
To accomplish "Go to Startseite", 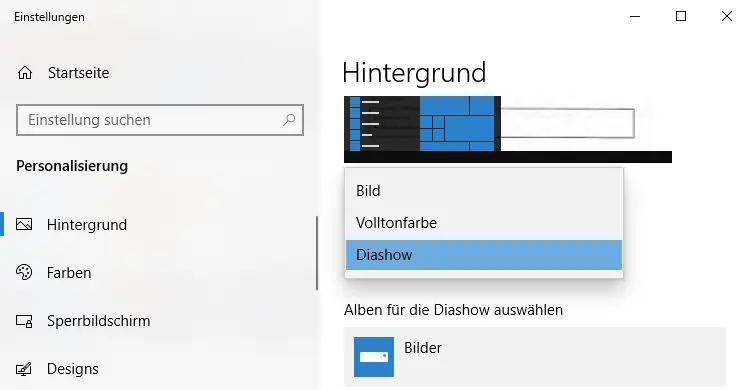I will pos(78,73).
